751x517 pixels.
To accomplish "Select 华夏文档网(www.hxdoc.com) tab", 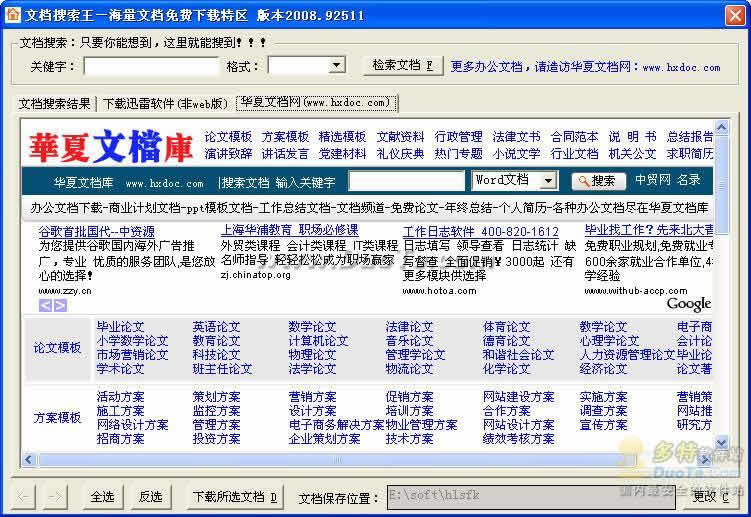I will 316,103.
